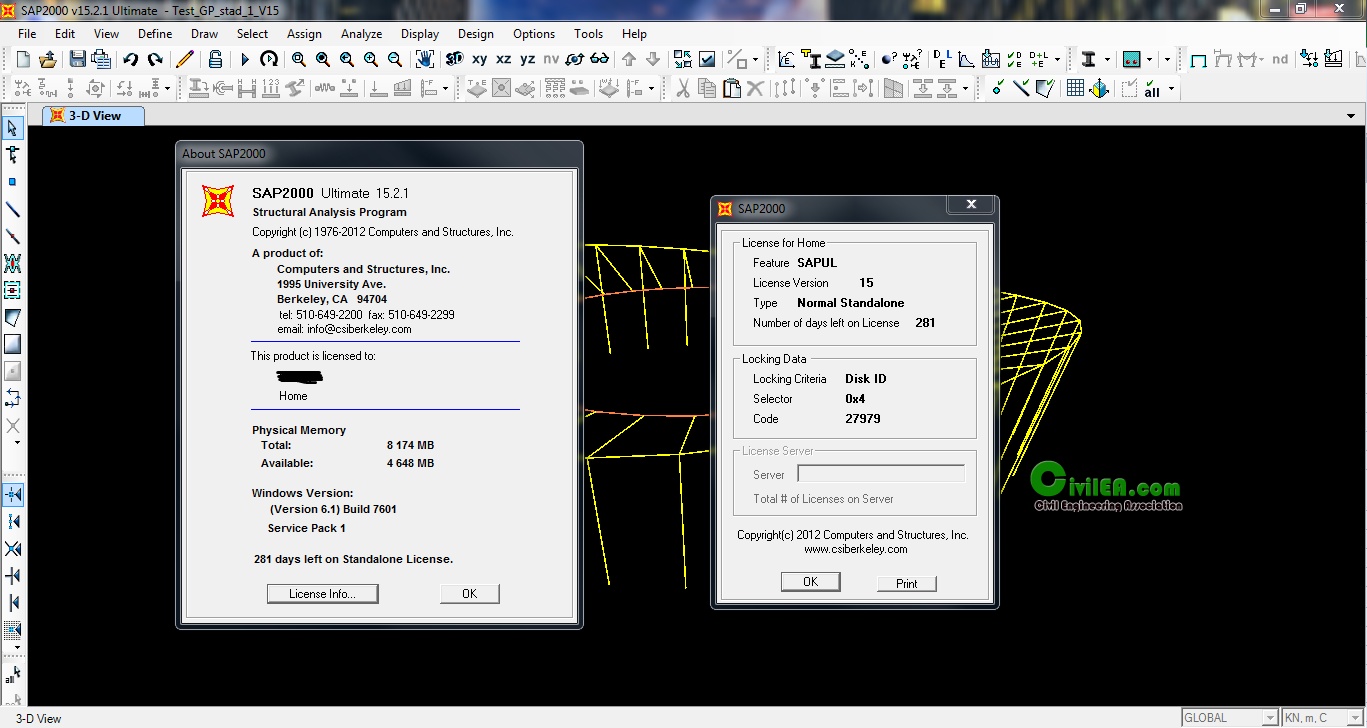1367x728 pixels.
Task: Click the Perspective Toggle glasses icon
Action: [x=599, y=60]
